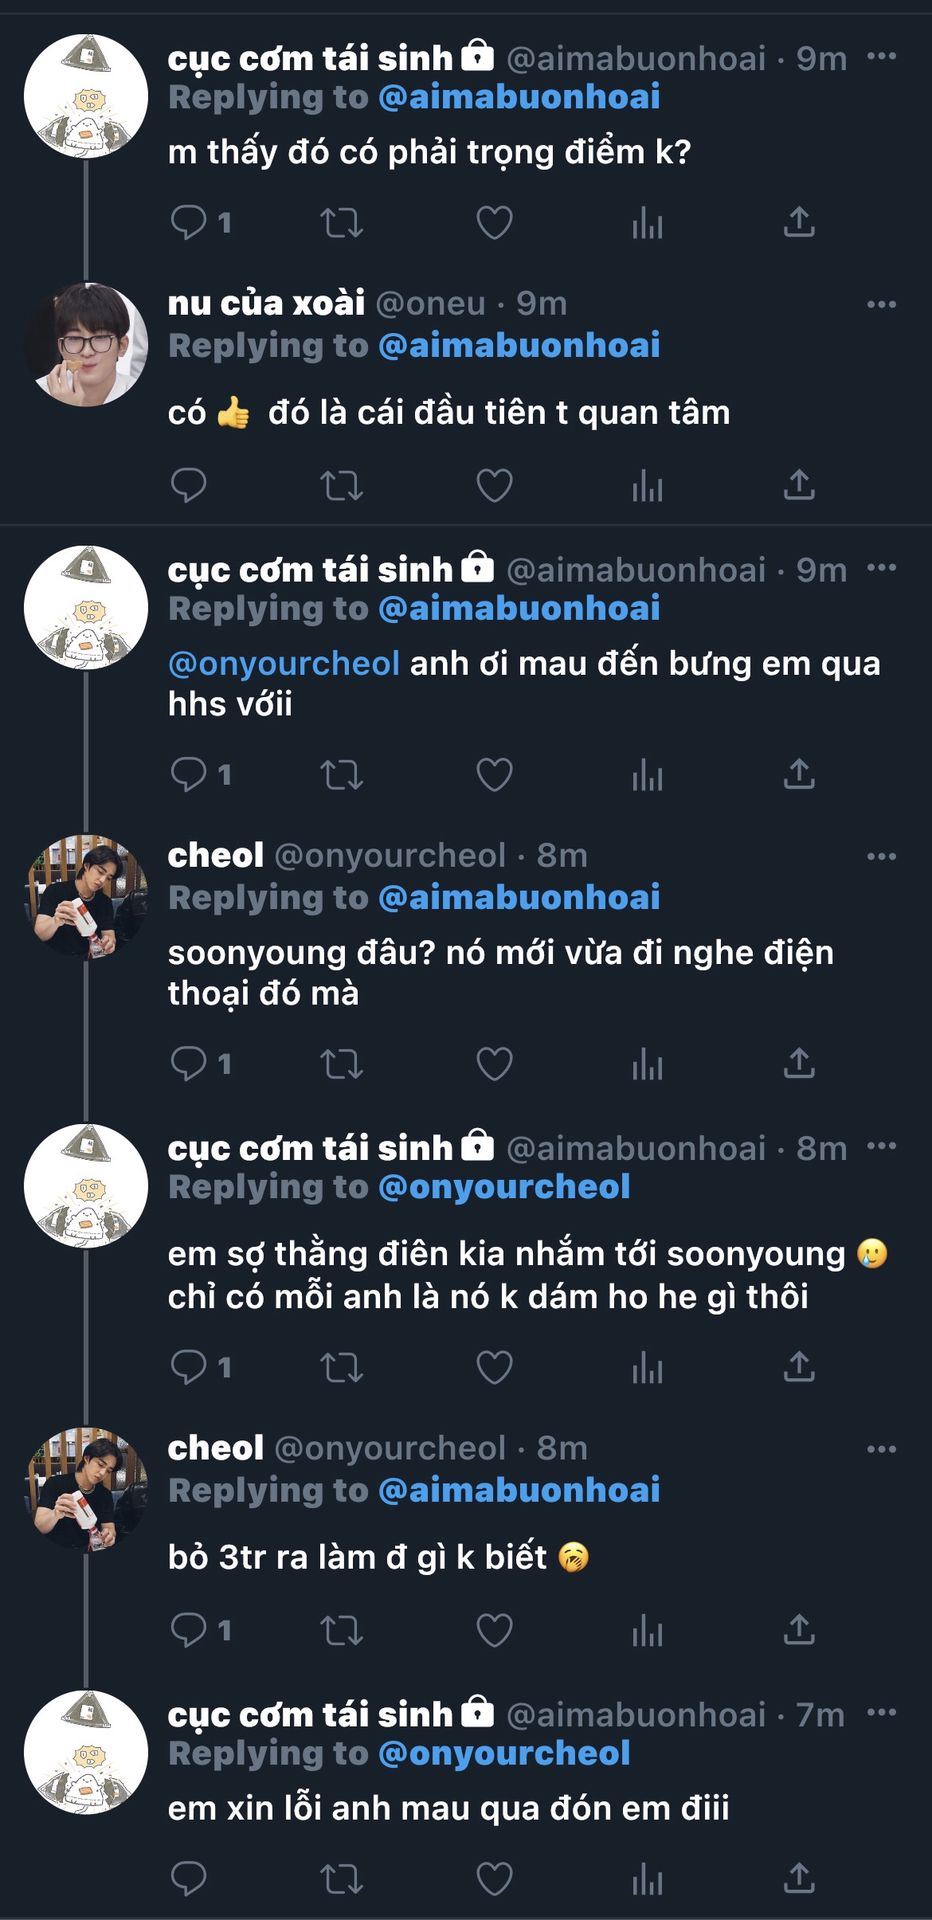Like the "em sợ thằng điên kia" tweet
932x1920 pixels.
click(x=494, y=1366)
